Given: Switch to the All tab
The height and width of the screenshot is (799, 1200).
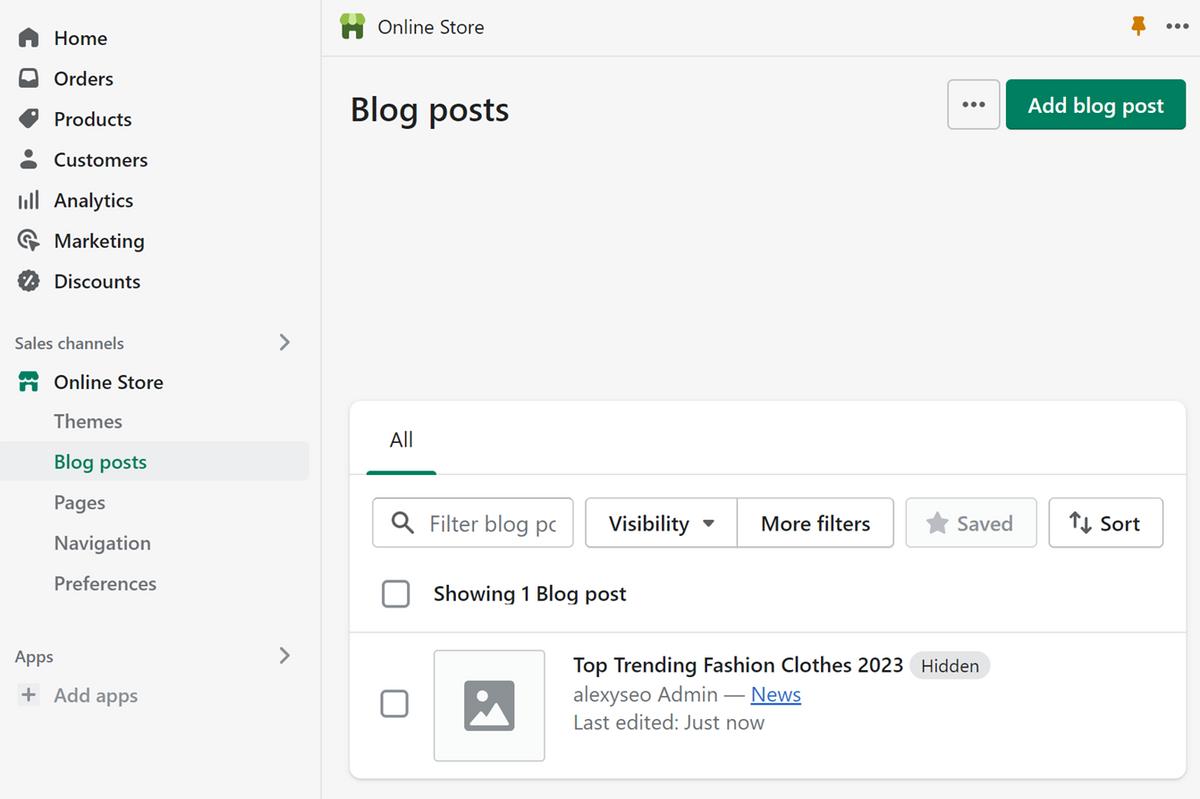Looking at the screenshot, I should pyautogui.click(x=400, y=440).
